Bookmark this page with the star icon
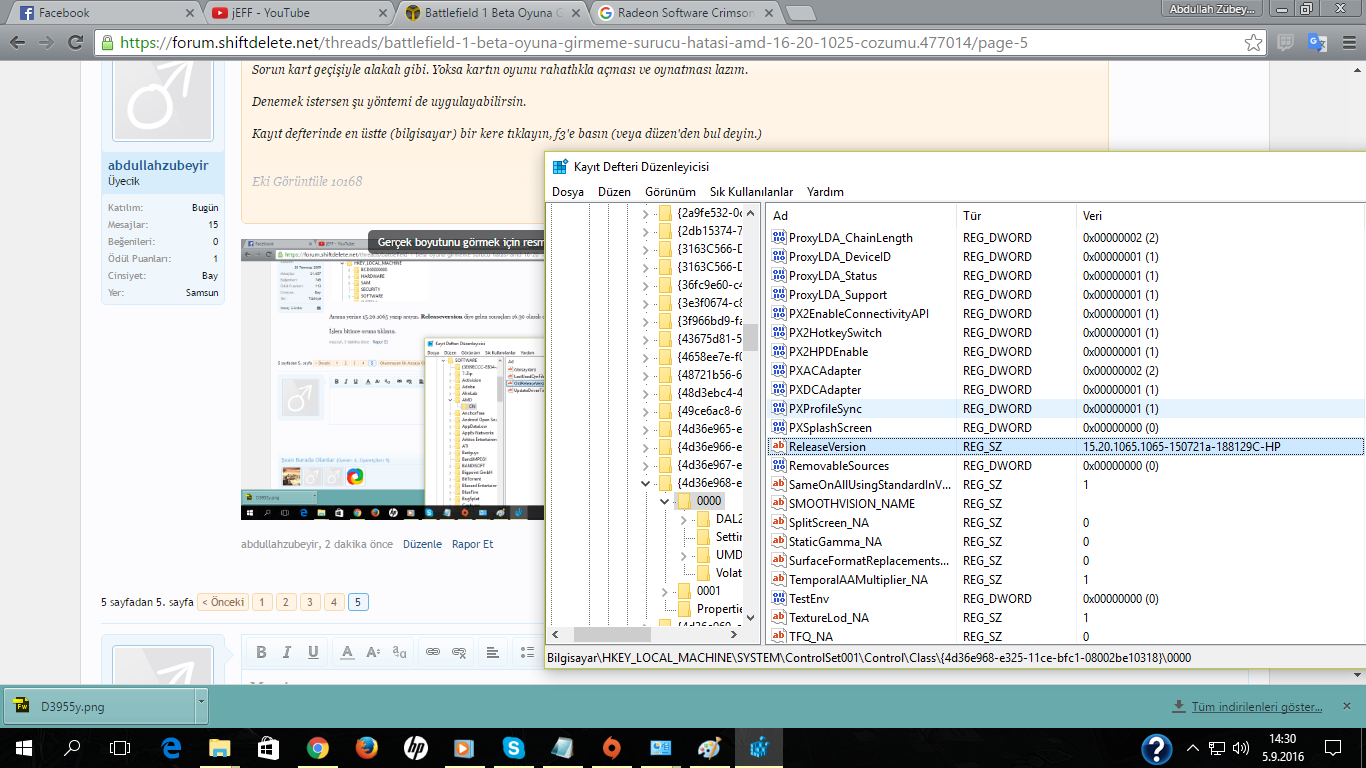This screenshot has width=1366, height=768. pos(1253,43)
